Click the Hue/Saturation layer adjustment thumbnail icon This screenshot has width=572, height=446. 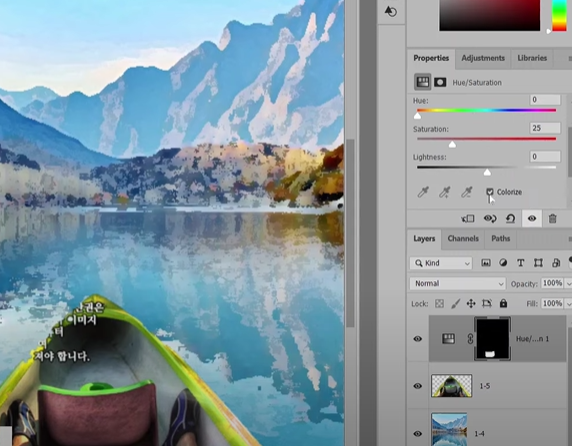448,339
